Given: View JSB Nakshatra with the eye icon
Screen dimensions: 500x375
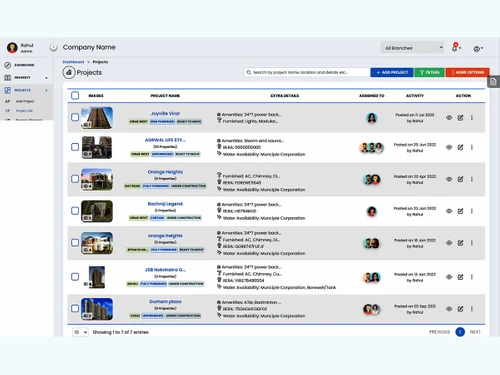Looking at the screenshot, I should point(449,277).
